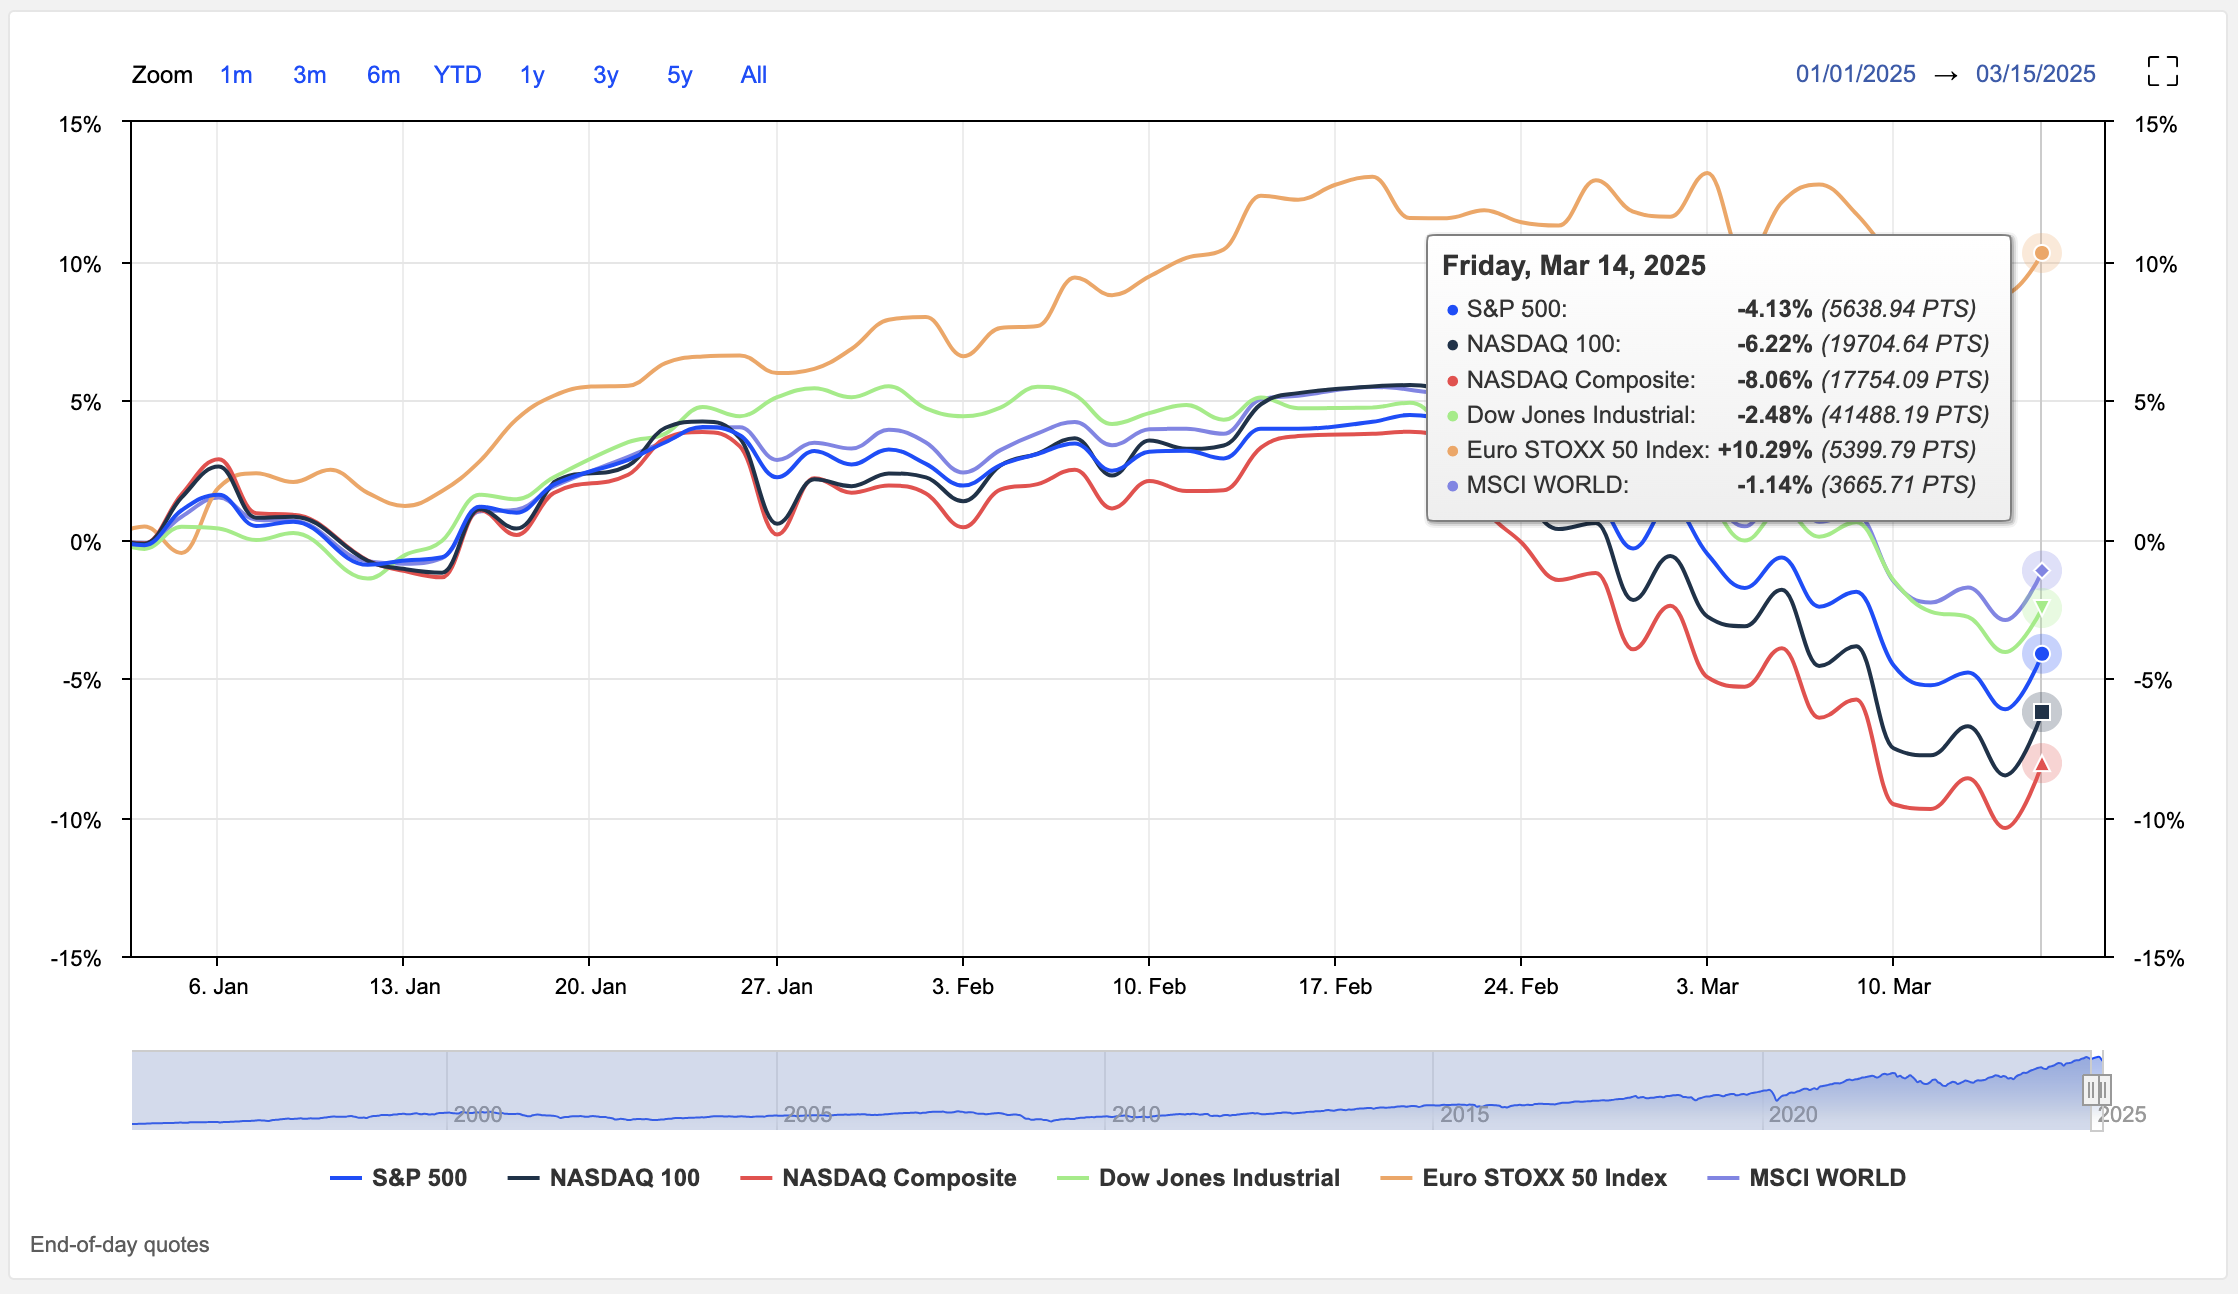Toggle NASDAQ 100 series in legend
Viewport: 2238px width, 1294px height.
[604, 1178]
